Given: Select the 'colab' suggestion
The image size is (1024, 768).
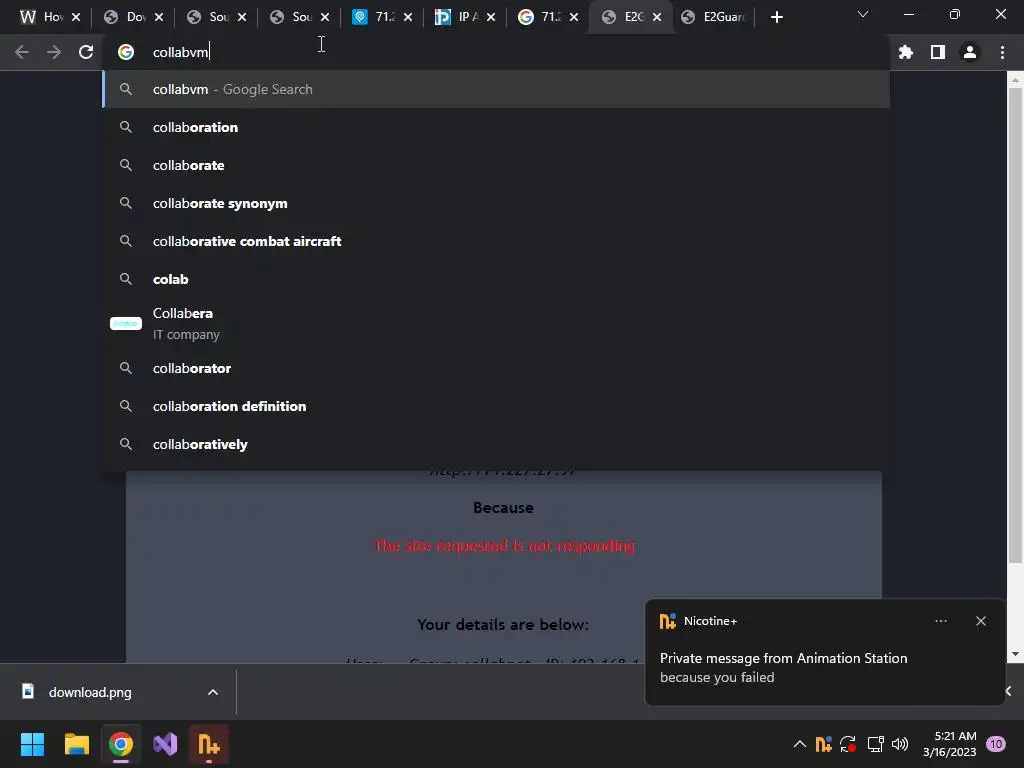Looking at the screenshot, I should point(496,279).
